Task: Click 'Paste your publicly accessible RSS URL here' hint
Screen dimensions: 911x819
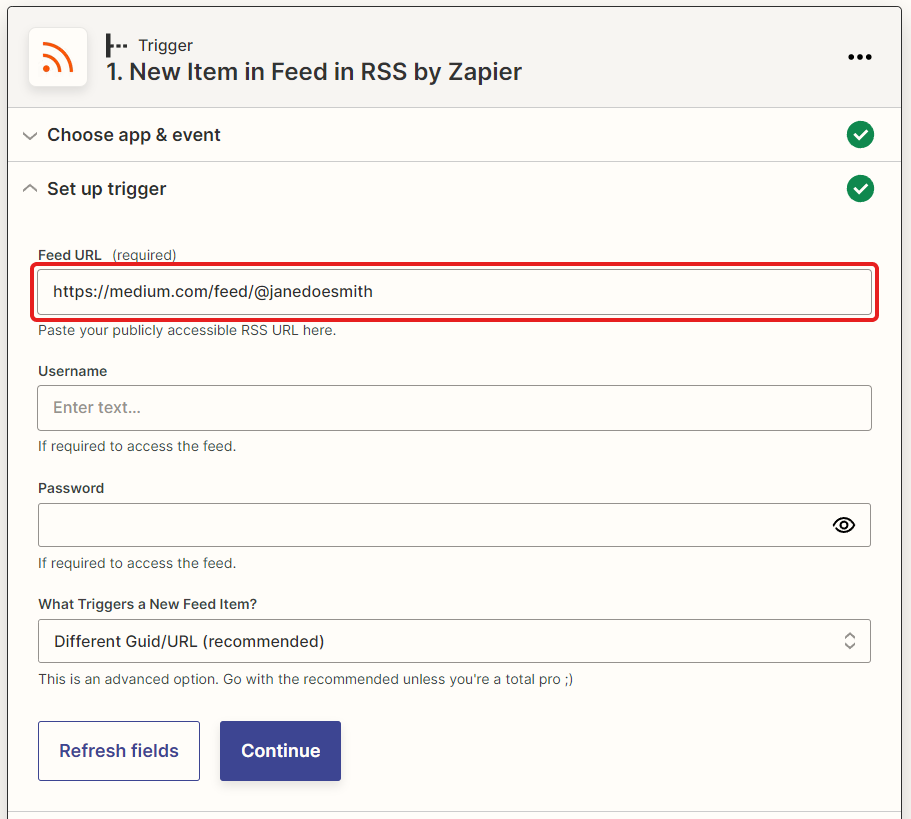Action: 187,331
